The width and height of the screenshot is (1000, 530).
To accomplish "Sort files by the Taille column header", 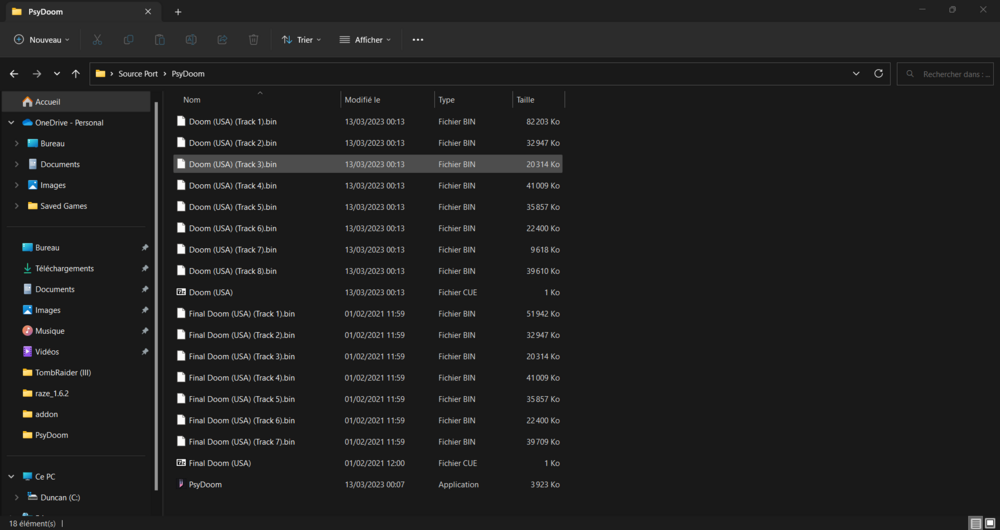I will point(526,100).
